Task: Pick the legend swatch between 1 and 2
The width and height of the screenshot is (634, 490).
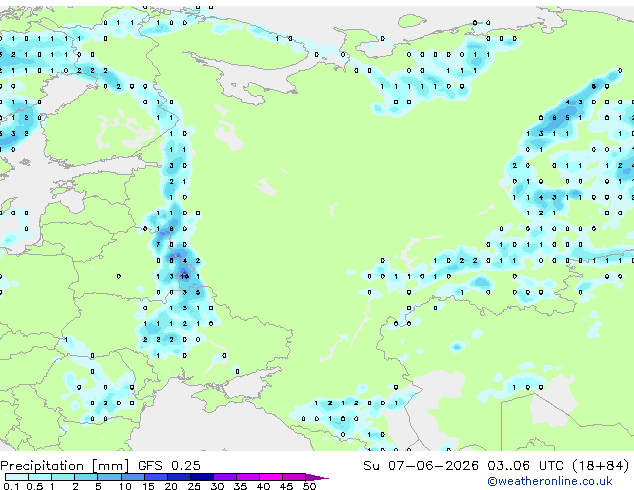Action: point(63,477)
